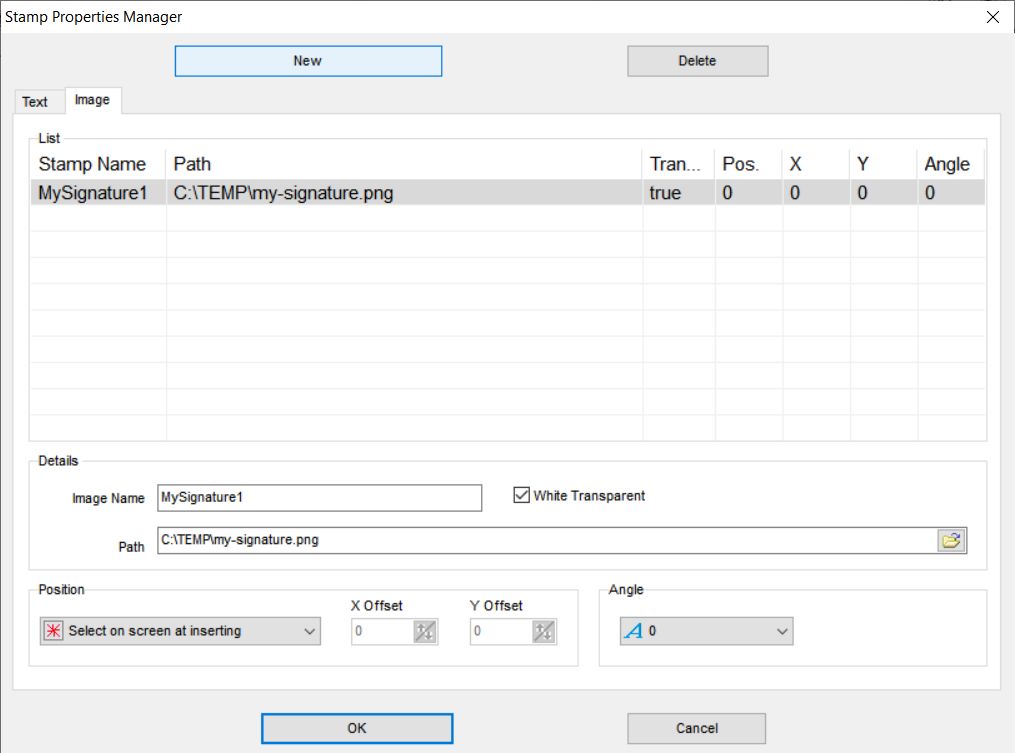Image resolution: width=1015 pixels, height=753 pixels.
Task: Click the Y column header
Action: [x=883, y=164]
